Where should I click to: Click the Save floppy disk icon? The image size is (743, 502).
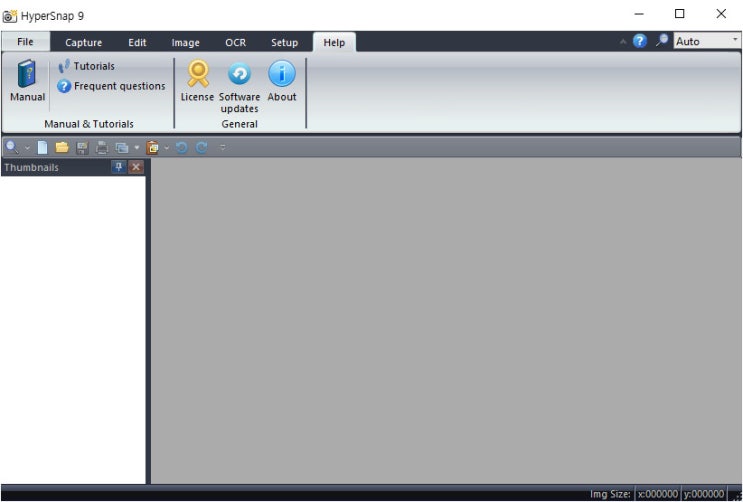tap(82, 148)
